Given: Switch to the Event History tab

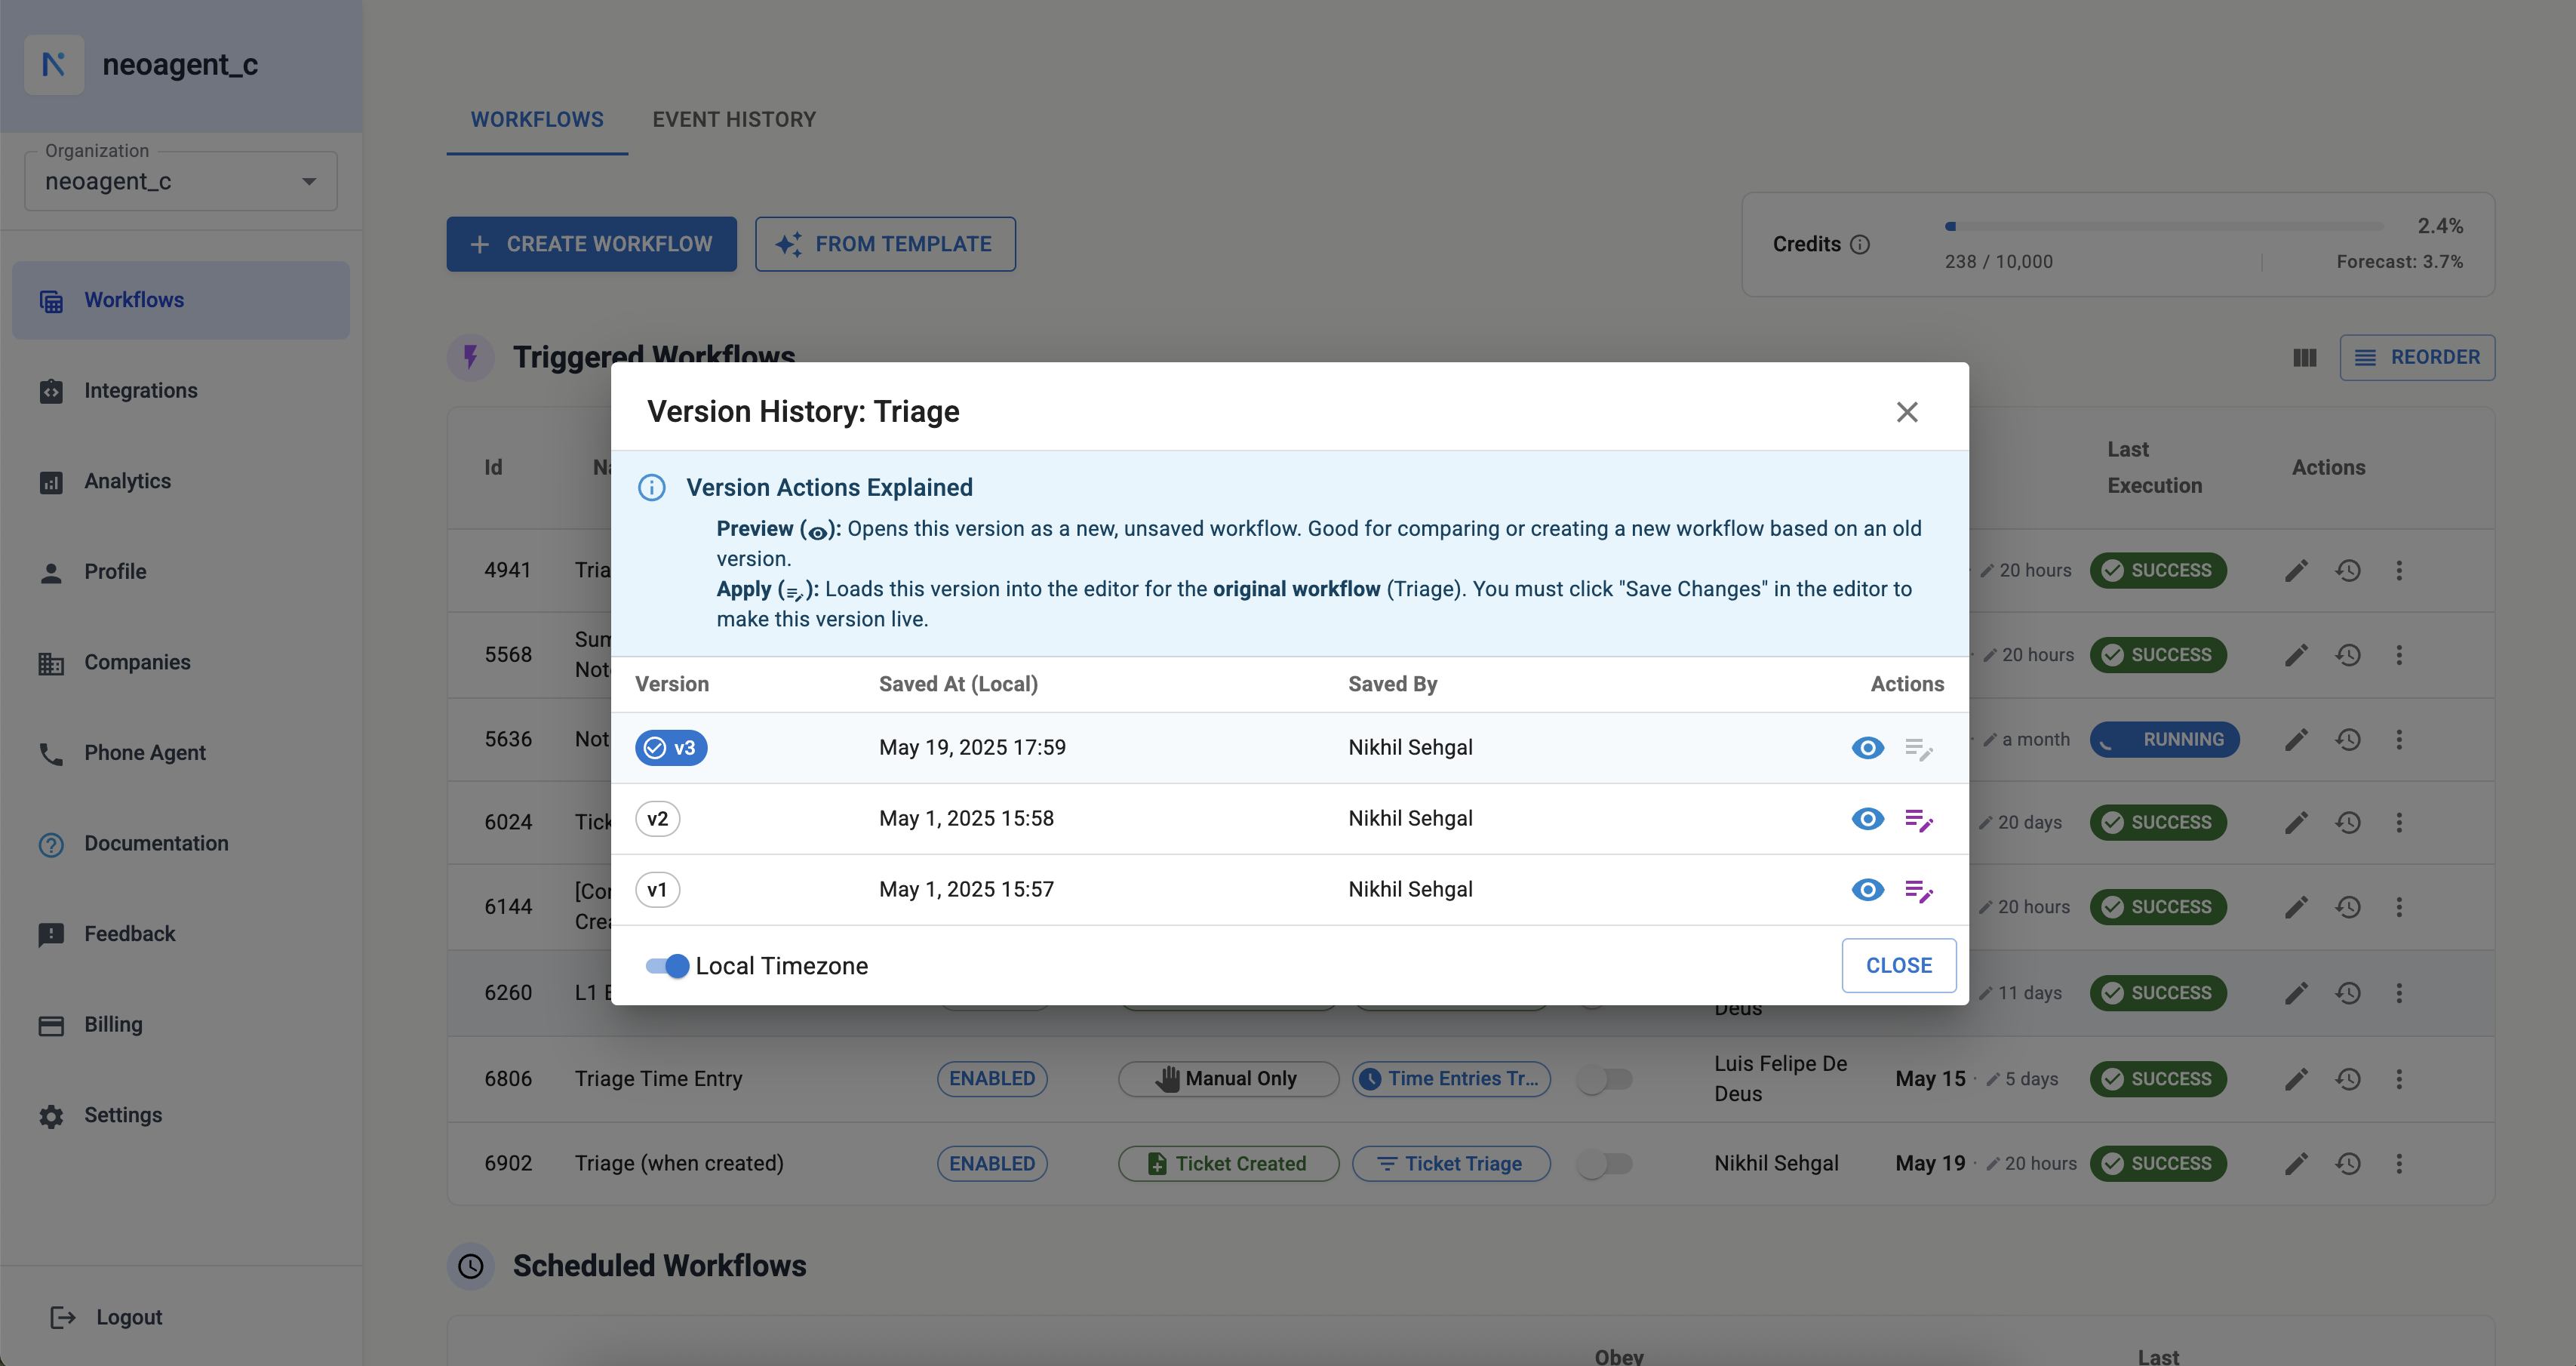Looking at the screenshot, I should pyautogui.click(x=733, y=120).
